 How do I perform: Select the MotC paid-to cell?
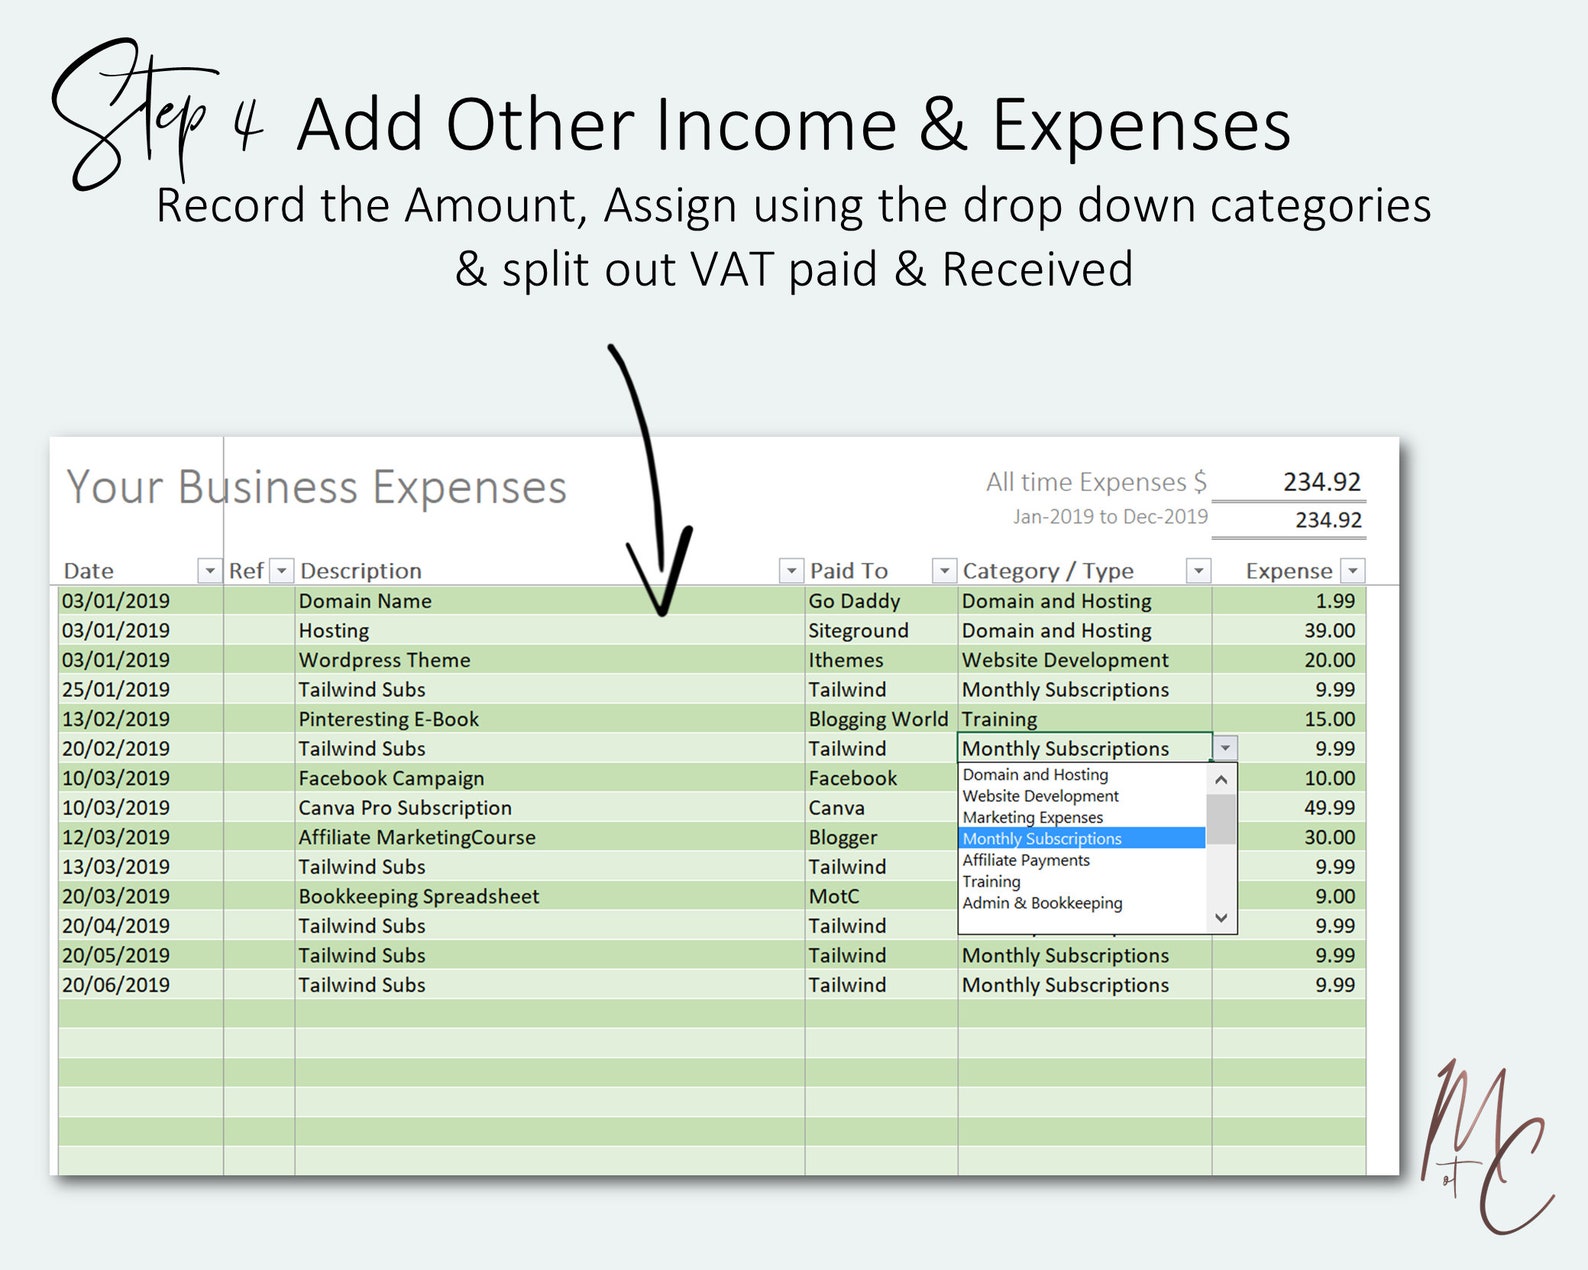(881, 896)
